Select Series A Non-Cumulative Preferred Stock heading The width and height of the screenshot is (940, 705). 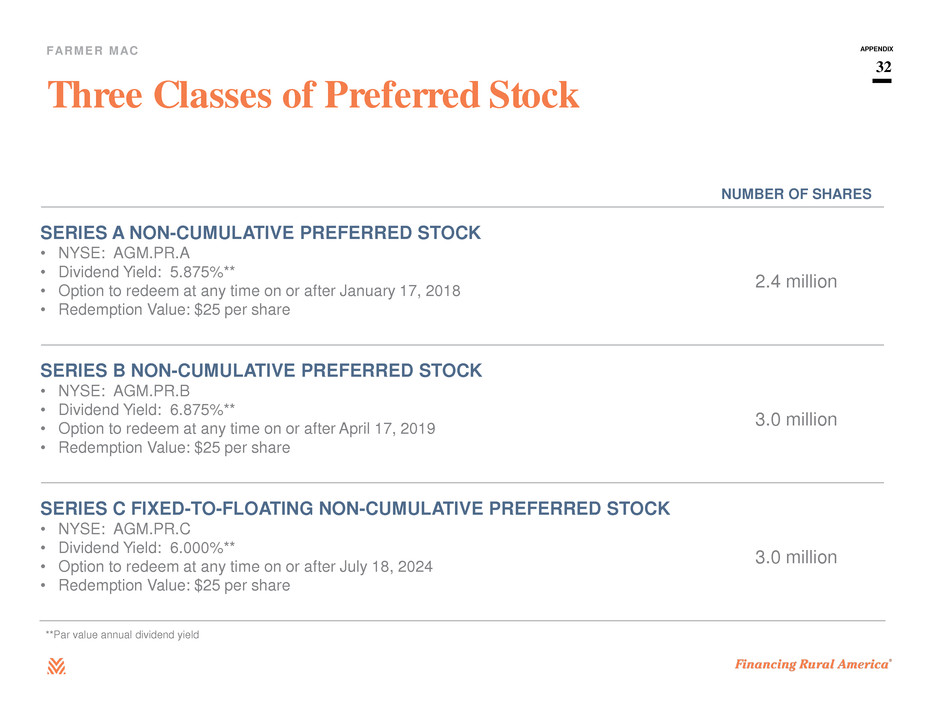click(x=260, y=232)
